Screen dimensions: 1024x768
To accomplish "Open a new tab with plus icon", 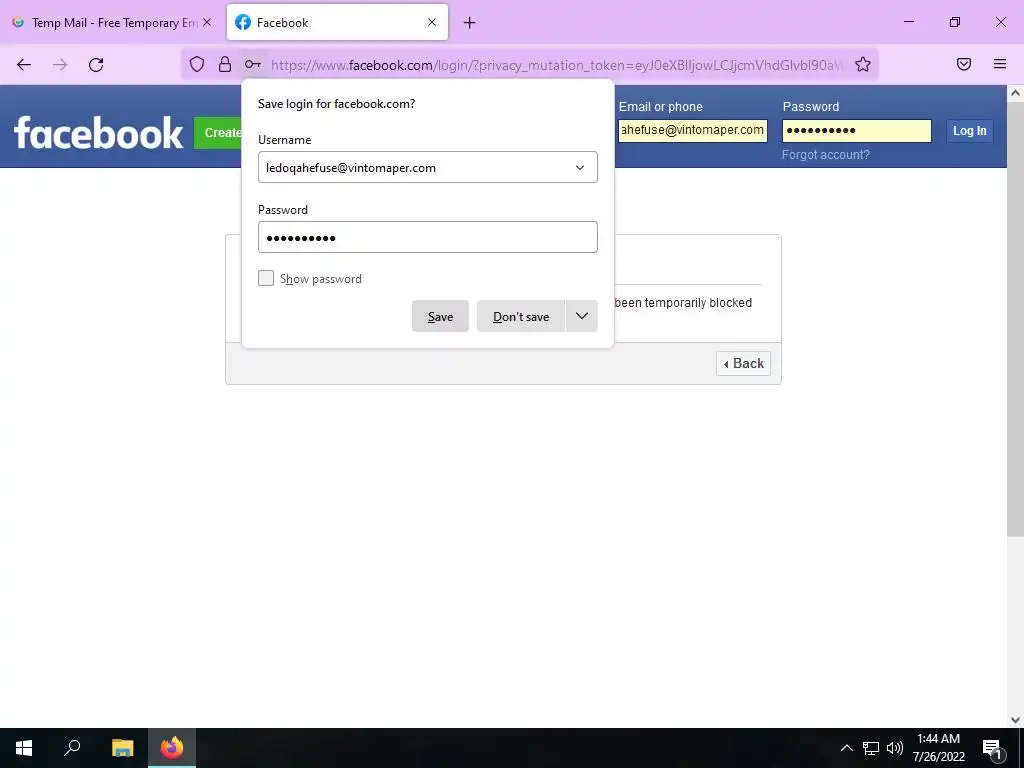I will [470, 23].
